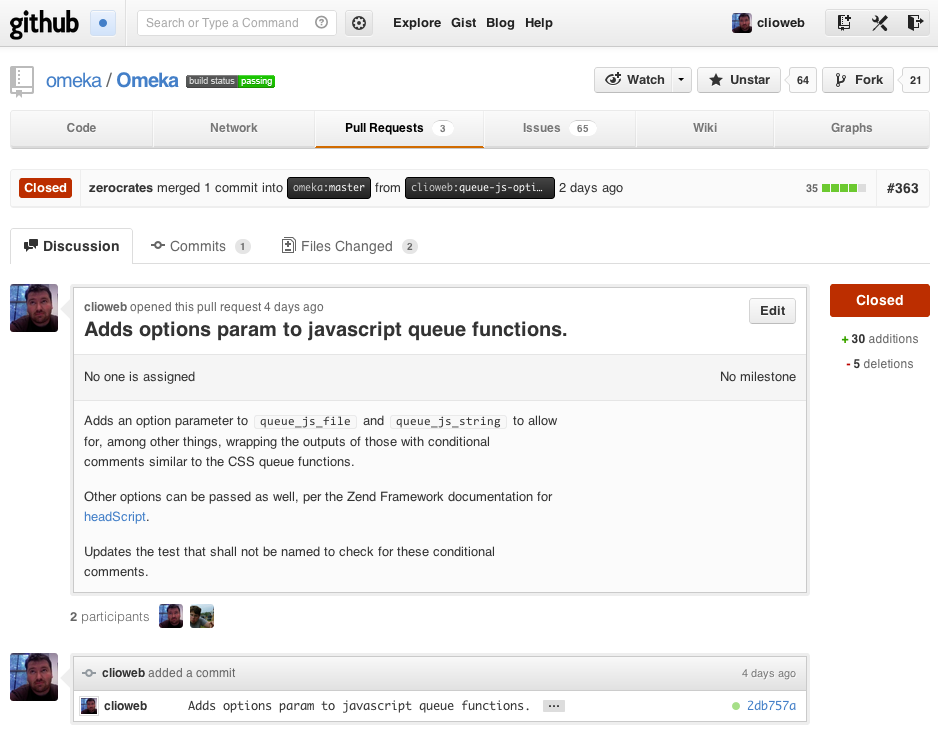Edit the pull request description
Viewport: 938px width, 736px height.
[x=772, y=311]
